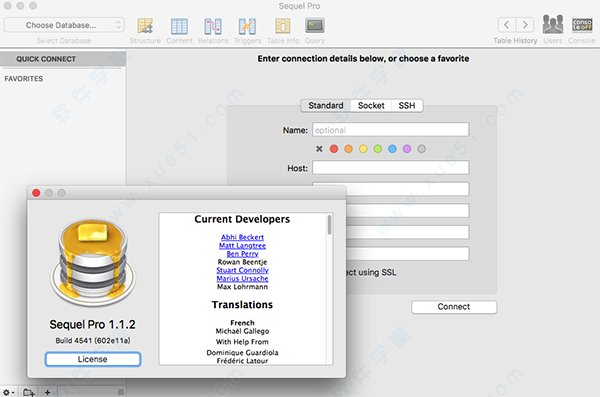
Task: Open the Stuart Connolly link
Action: [242, 270]
